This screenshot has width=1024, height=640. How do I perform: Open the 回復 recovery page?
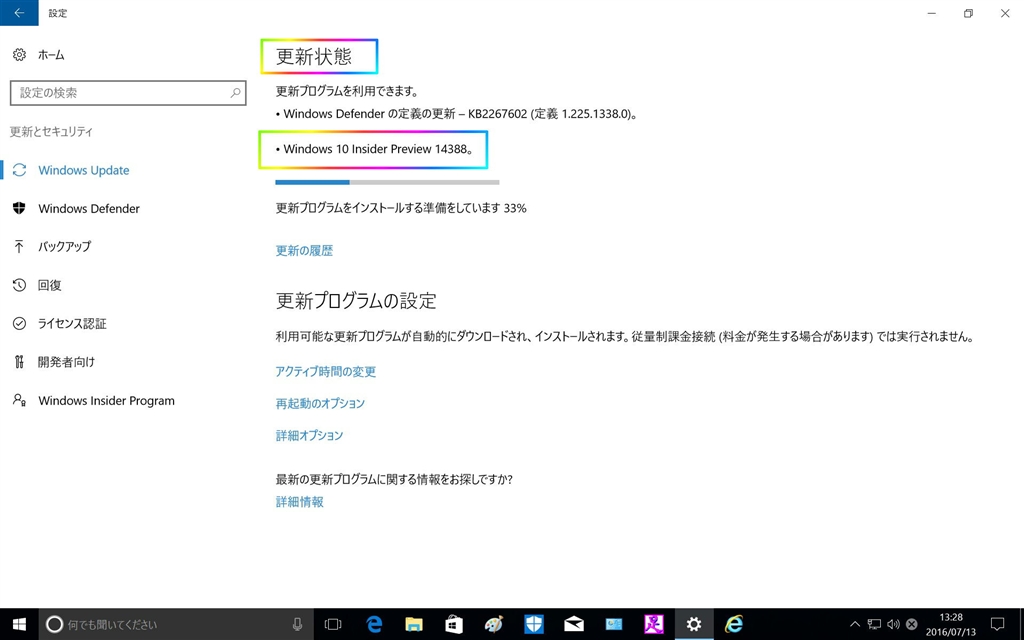(50, 285)
